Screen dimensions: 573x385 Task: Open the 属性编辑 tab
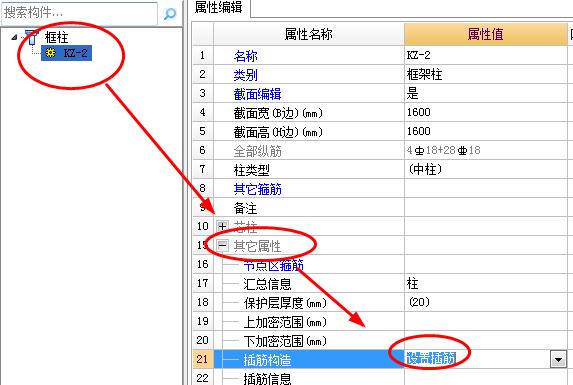[219, 7]
